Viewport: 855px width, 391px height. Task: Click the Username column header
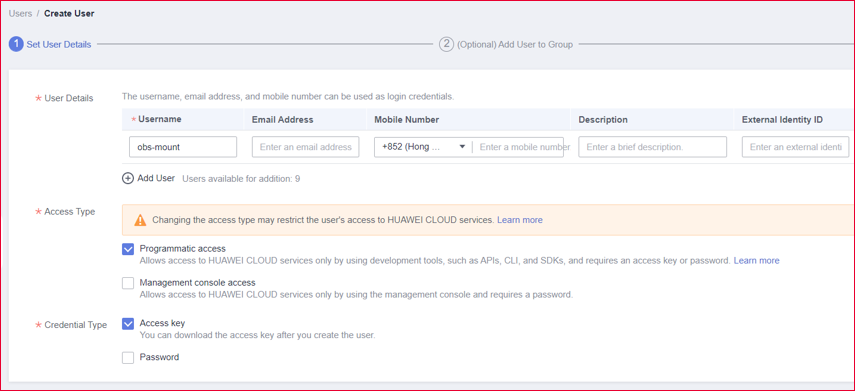[160, 119]
